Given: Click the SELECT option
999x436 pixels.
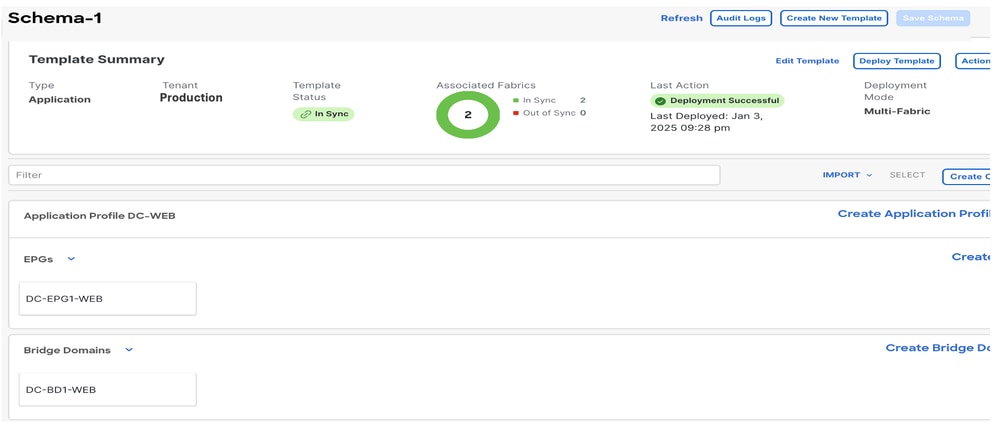Looking at the screenshot, I should pyautogui.click(x=907, y=175).
